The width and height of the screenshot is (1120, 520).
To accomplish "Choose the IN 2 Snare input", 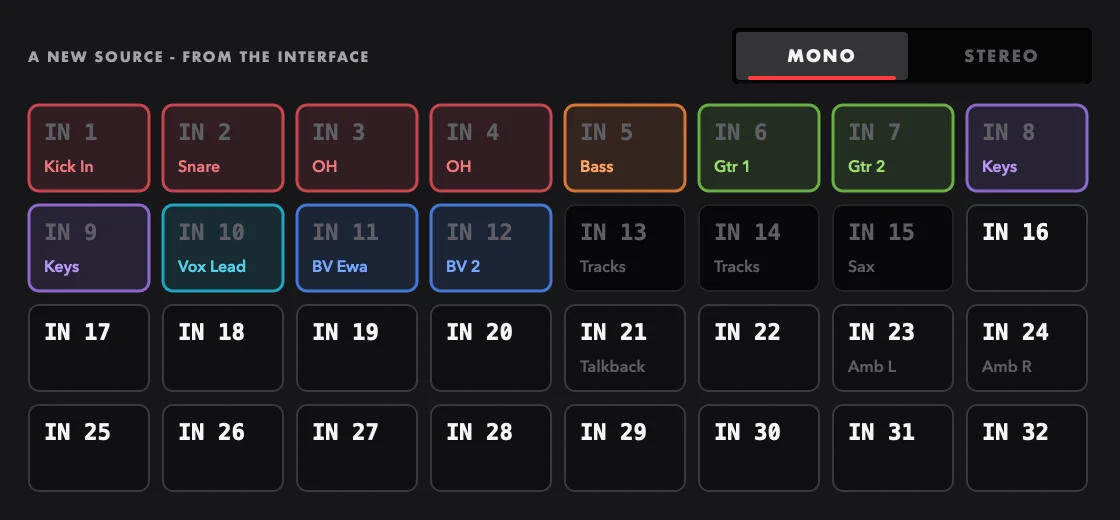I will [x=223, y=148].
